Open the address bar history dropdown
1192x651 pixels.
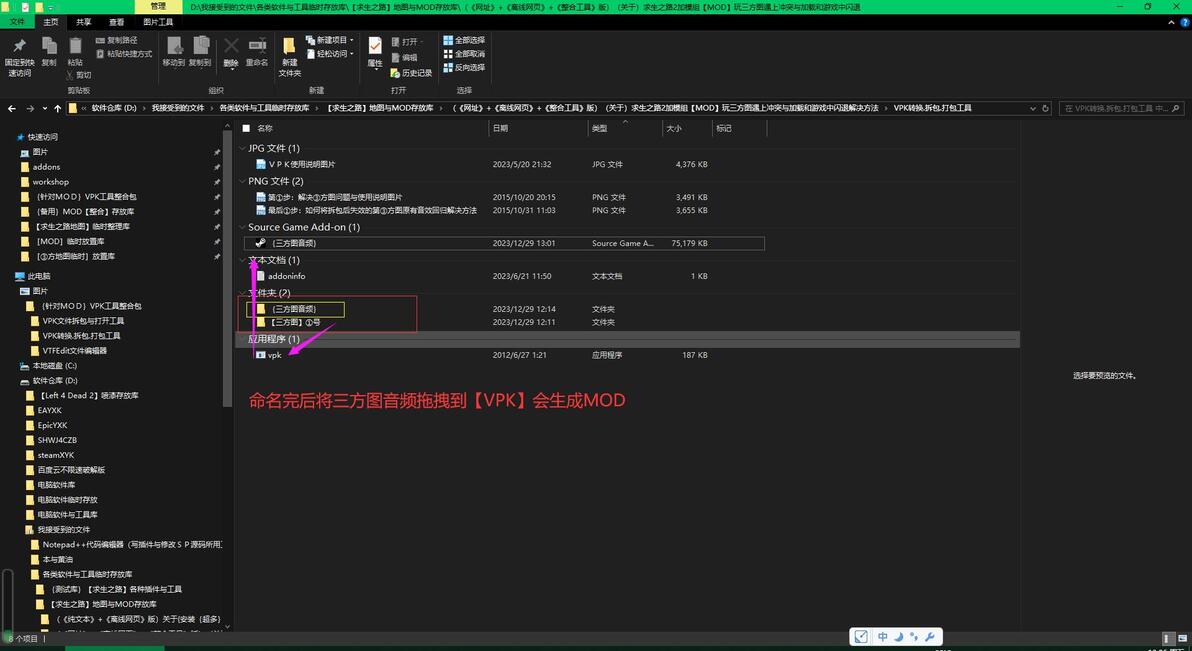(x=1032, y=109)
